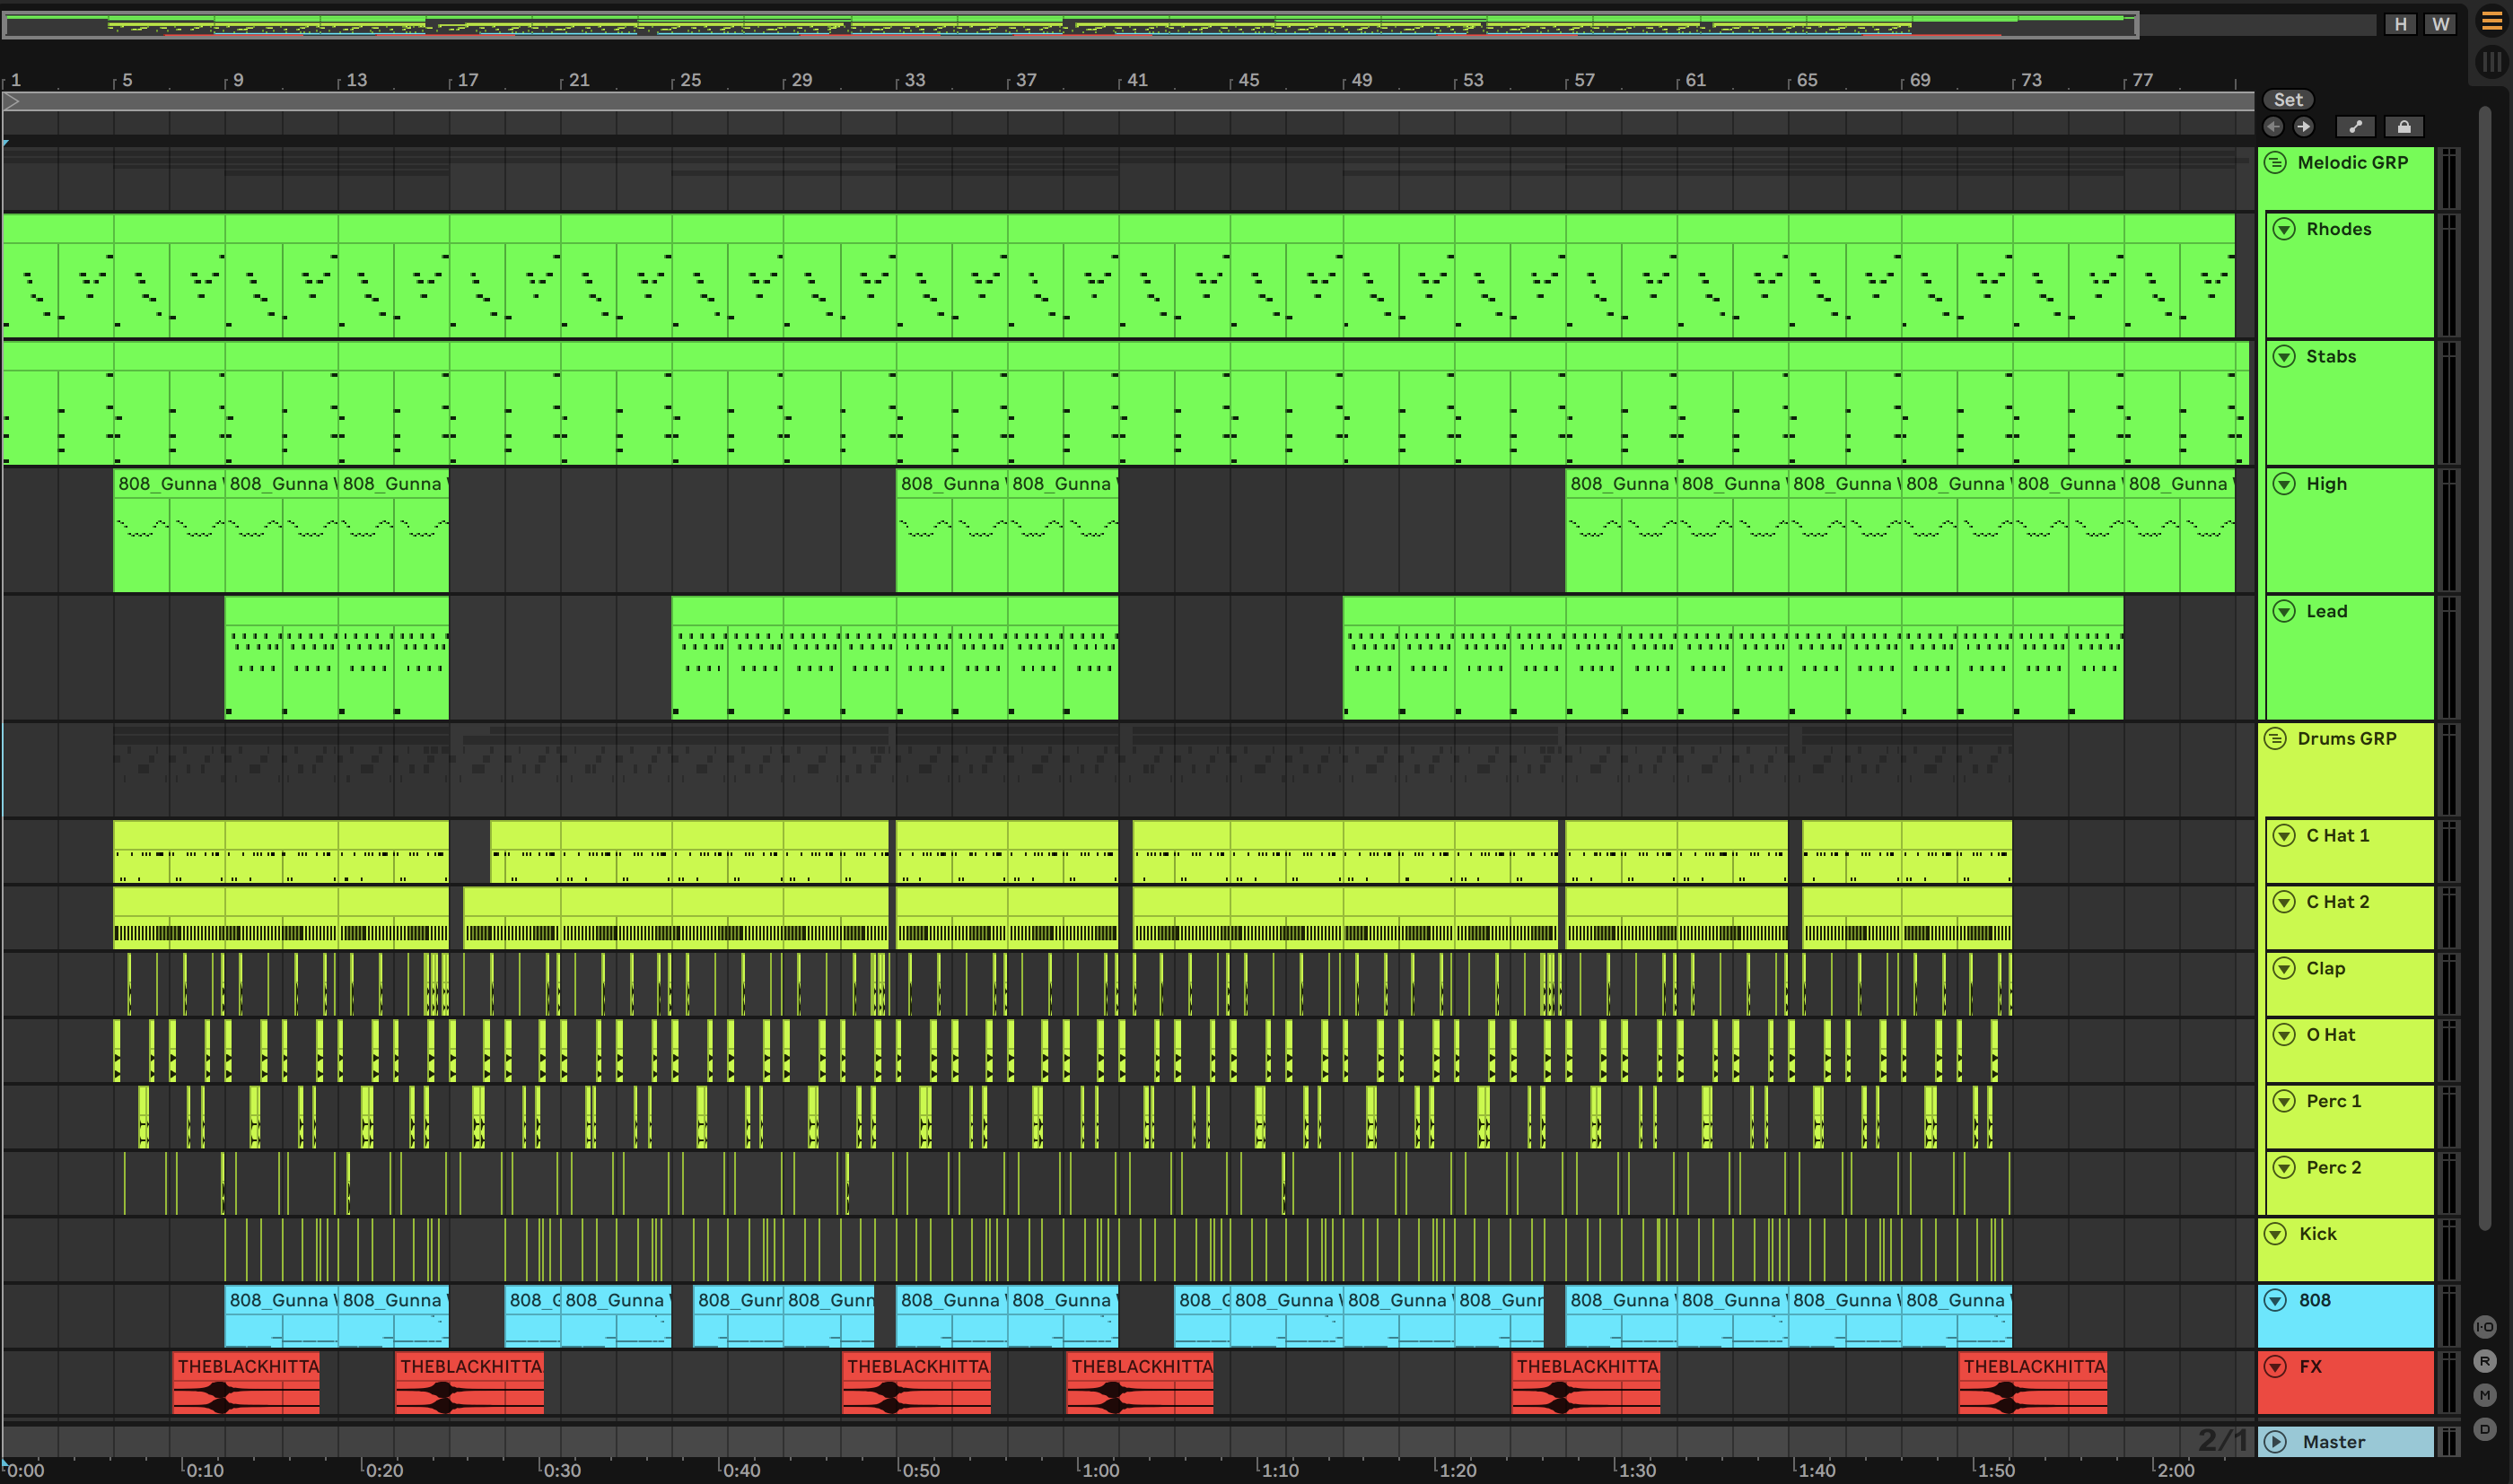
Task: Collapse the Rhodes track
Action: [2284, 229]
